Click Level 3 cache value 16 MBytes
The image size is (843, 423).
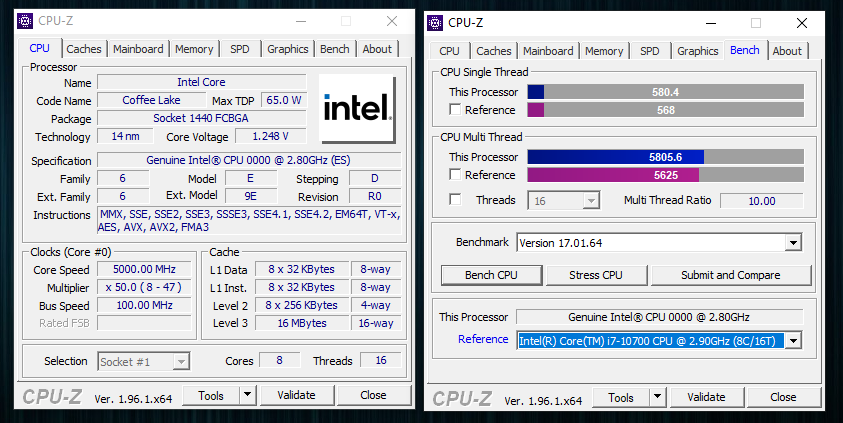click(x=302, y=323)
